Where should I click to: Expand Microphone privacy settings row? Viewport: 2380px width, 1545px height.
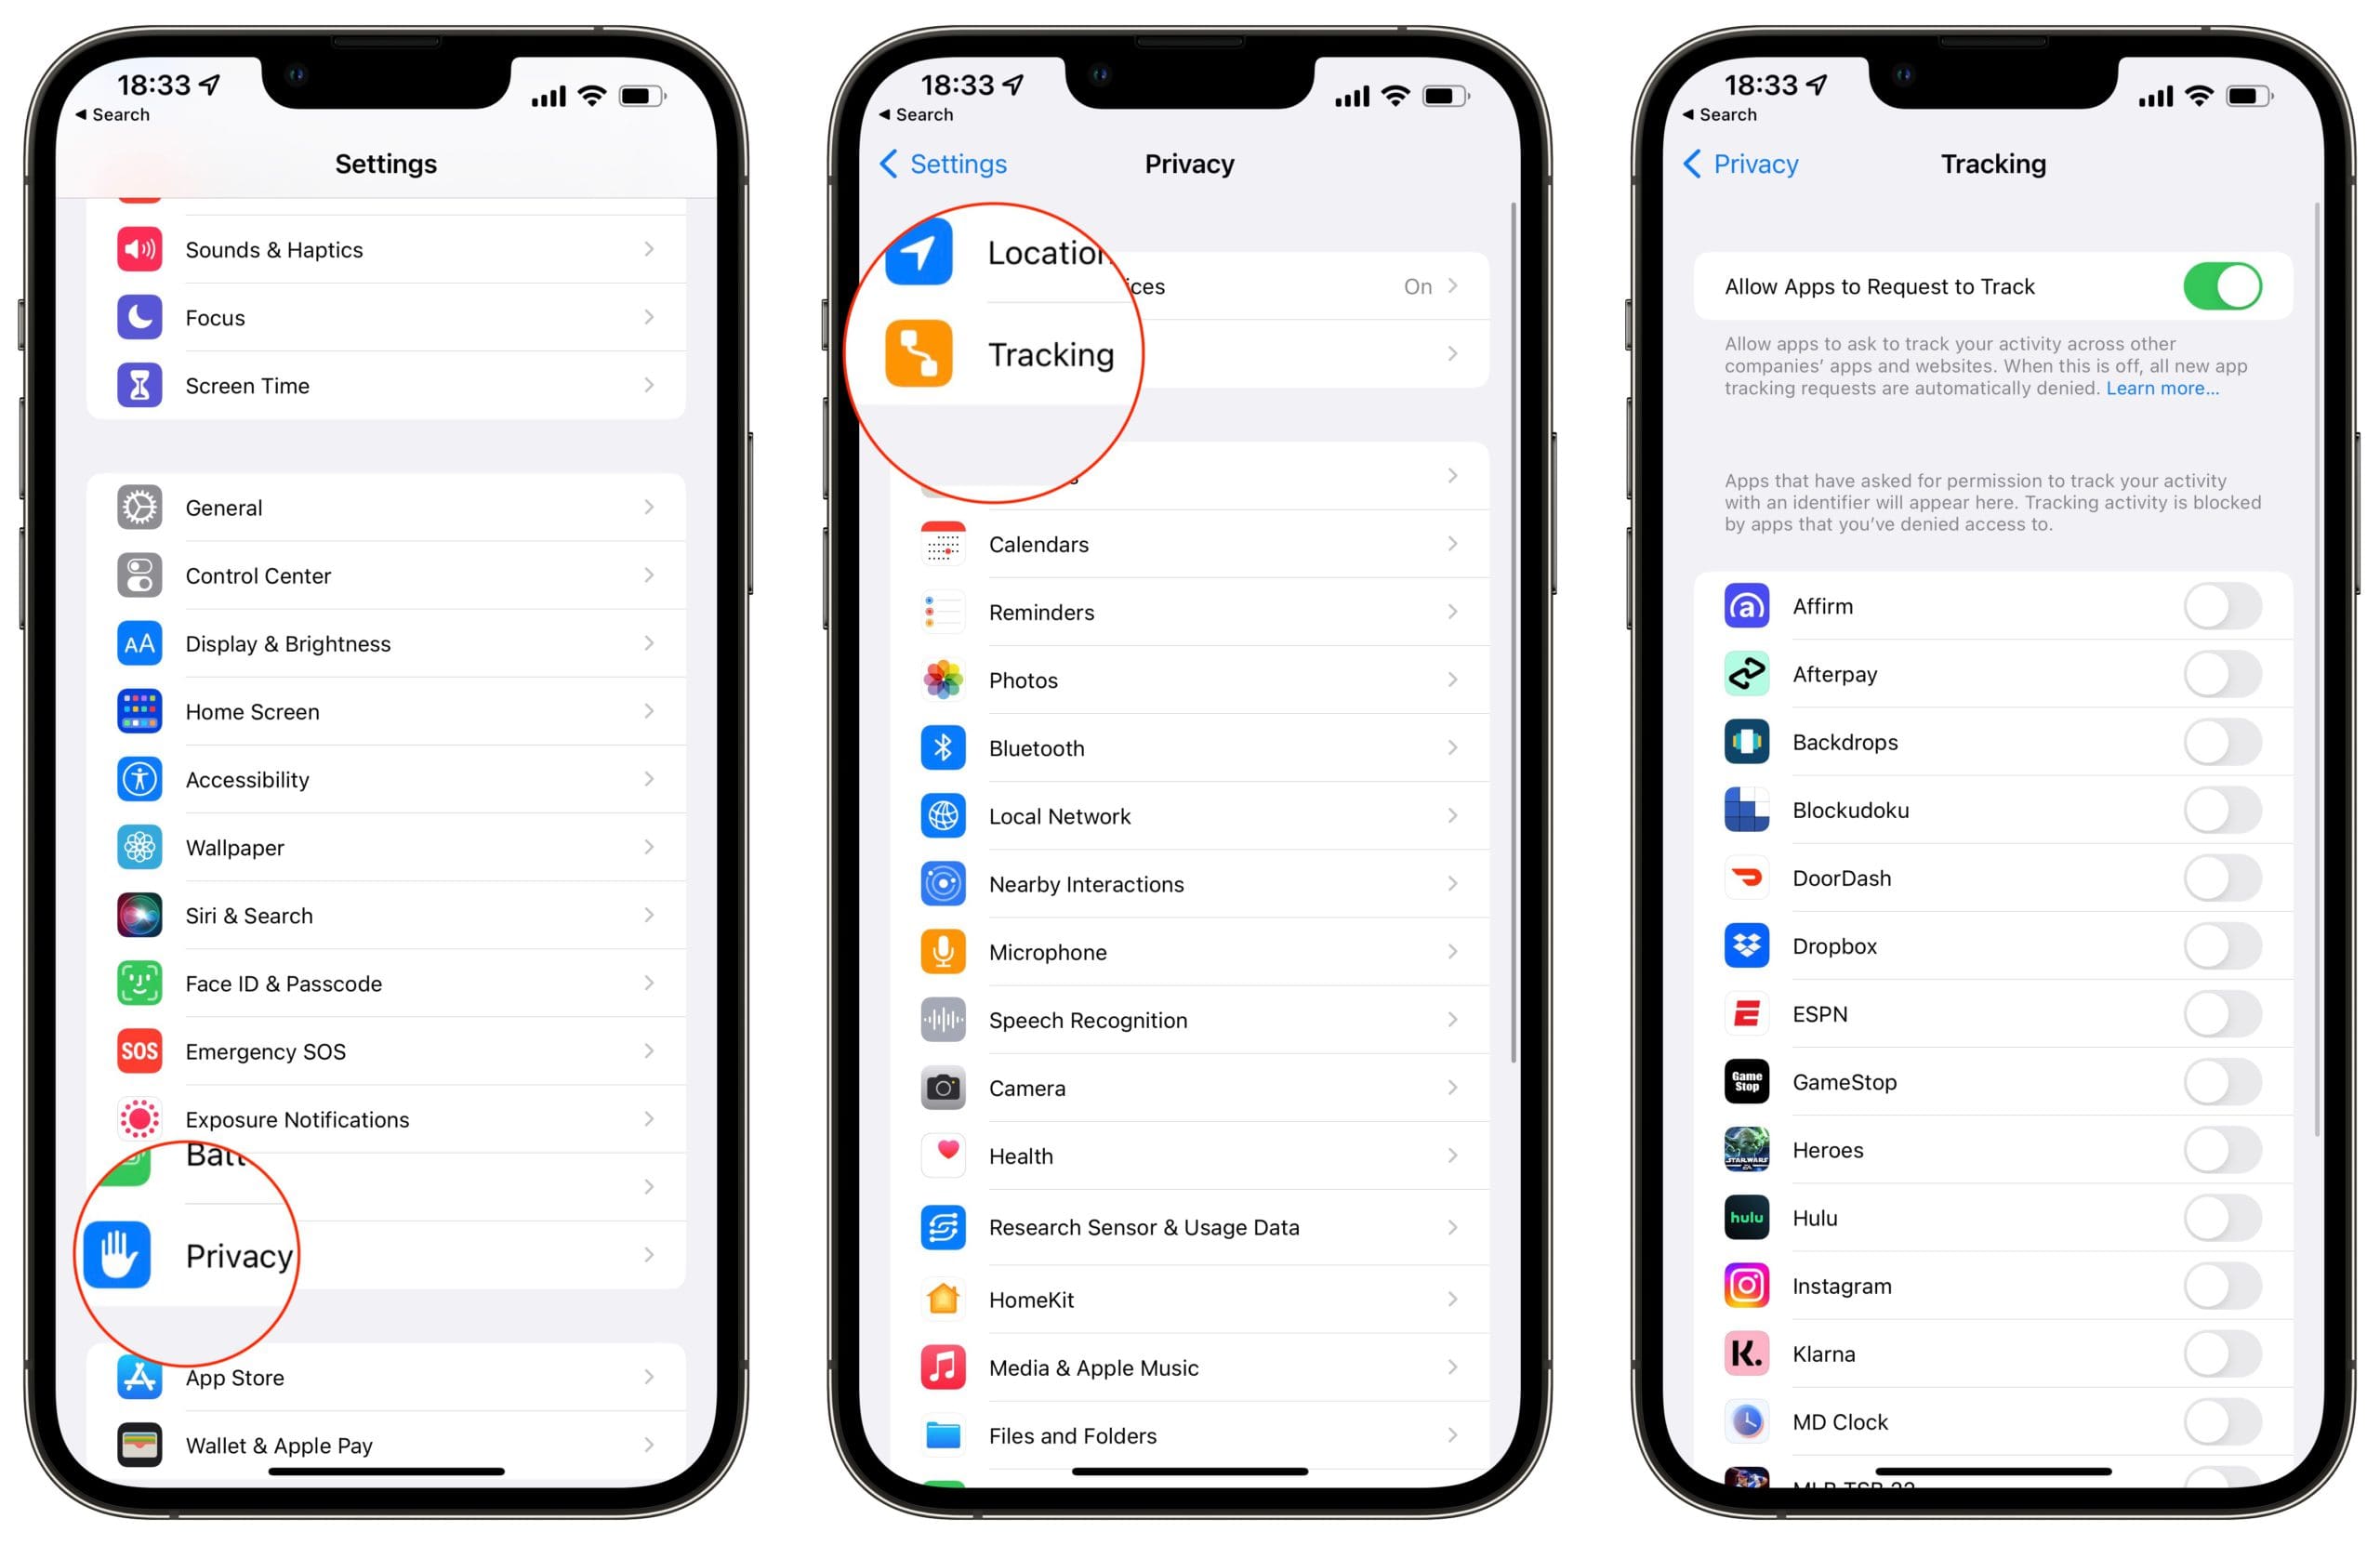[x=1190, y=952]
